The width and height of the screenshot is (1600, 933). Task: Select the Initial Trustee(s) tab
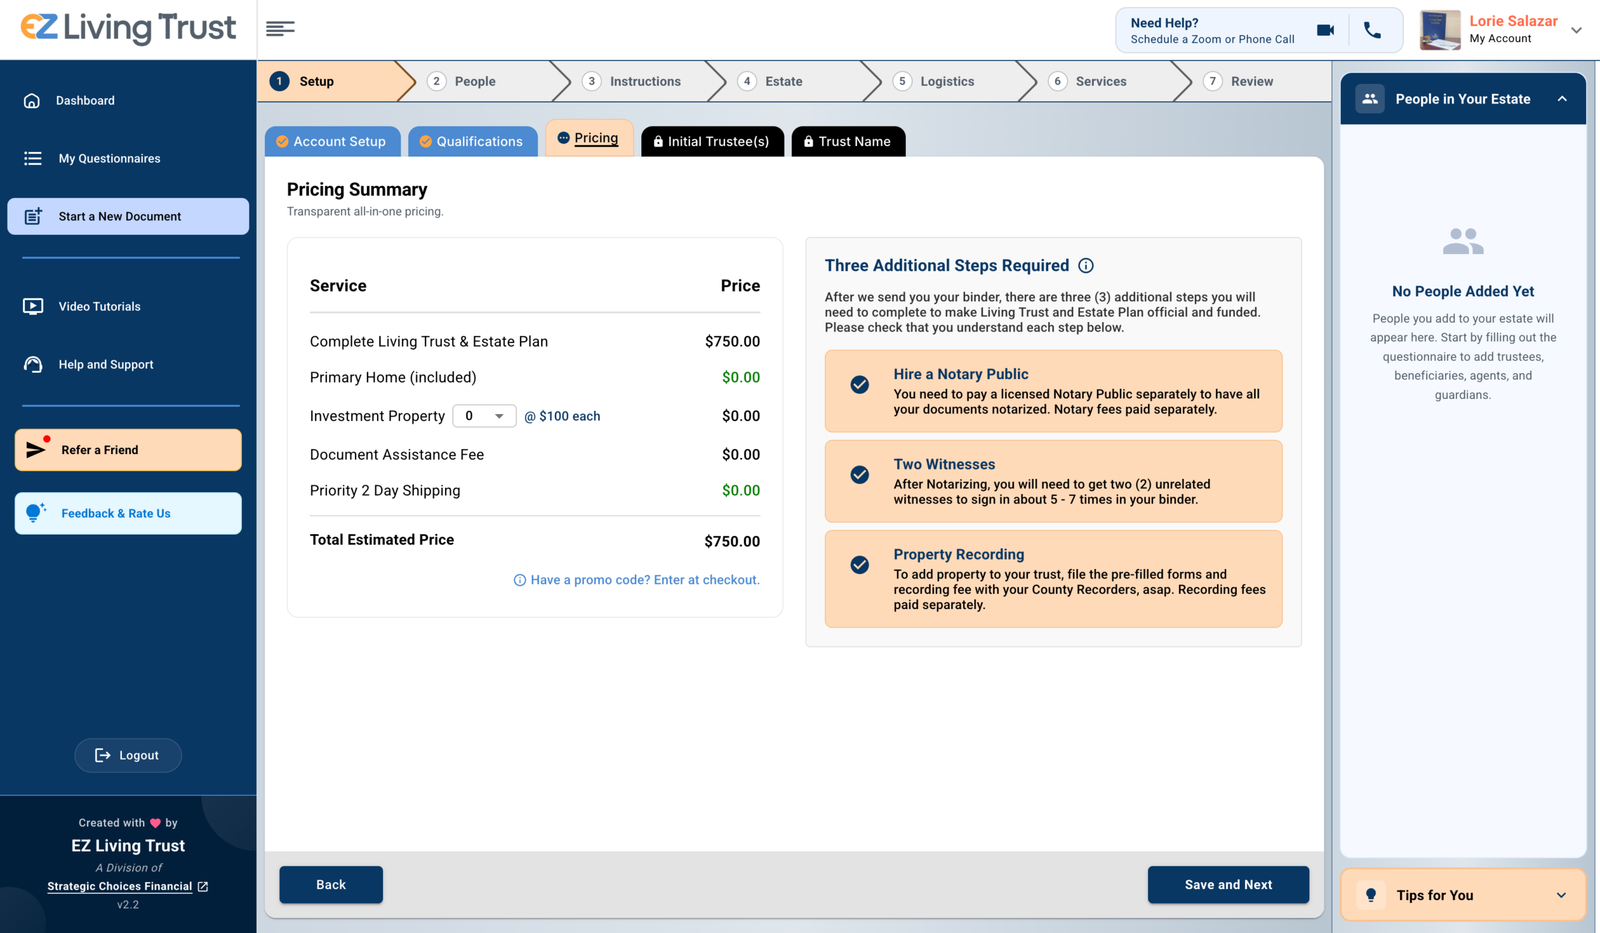point(712,142)
